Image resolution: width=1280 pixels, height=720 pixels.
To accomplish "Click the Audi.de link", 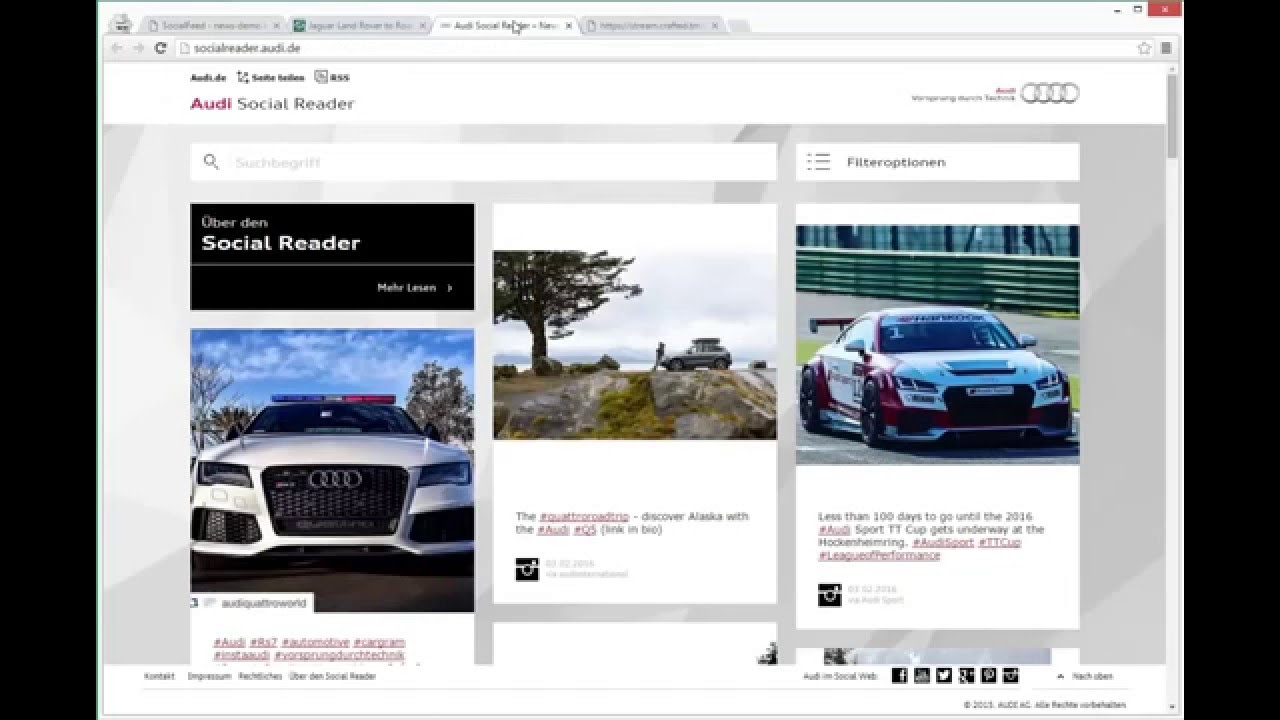I will [208, 77].
